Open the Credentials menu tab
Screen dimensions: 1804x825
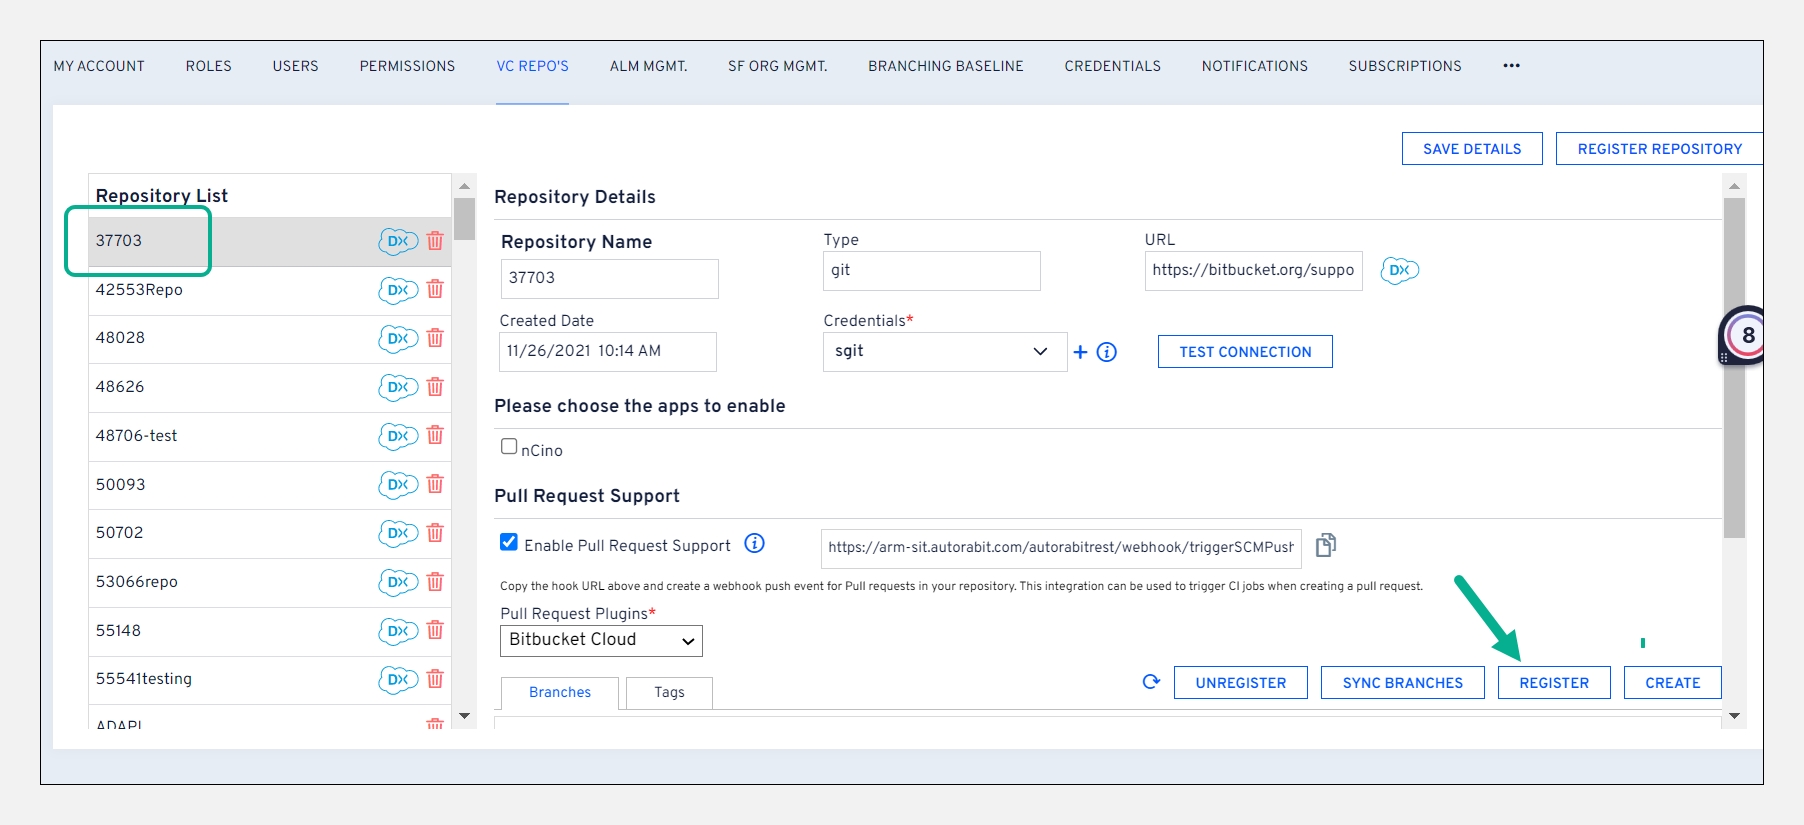point(1112,66)
